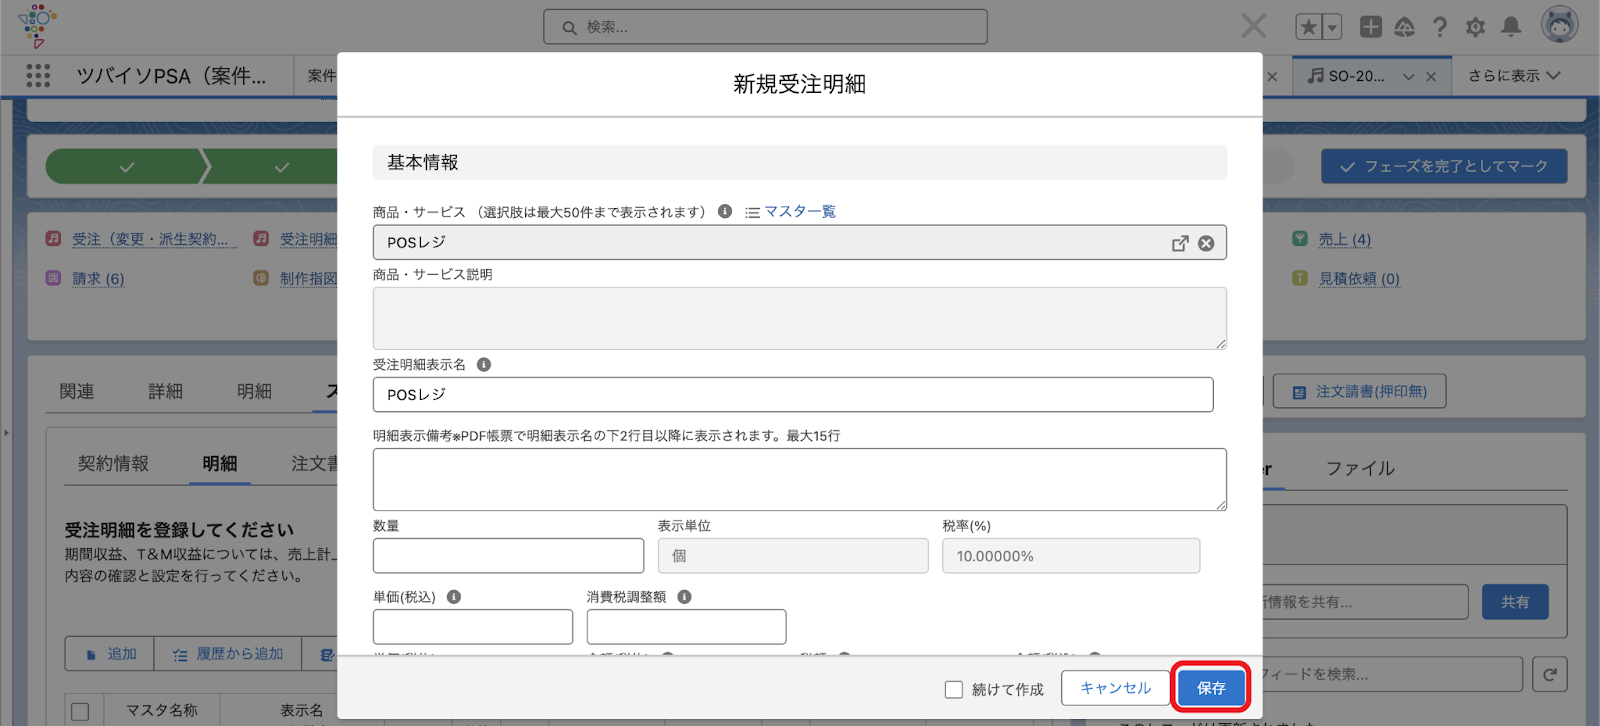Show info tooltip for 受注明細表示名
The height and width of the screenshot is (726, 1600).
(x=484, y=365)
